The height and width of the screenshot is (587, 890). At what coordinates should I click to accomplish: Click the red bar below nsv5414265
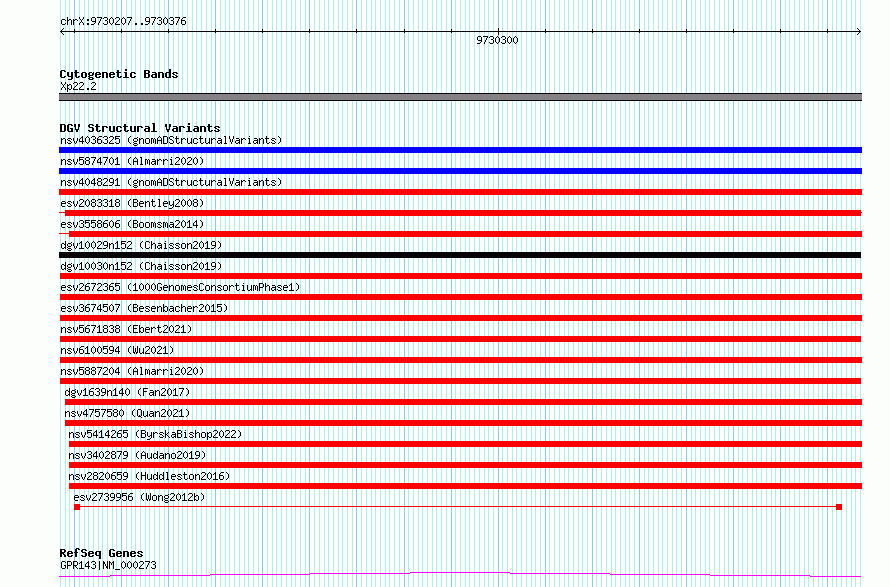[x=465, y=444]
